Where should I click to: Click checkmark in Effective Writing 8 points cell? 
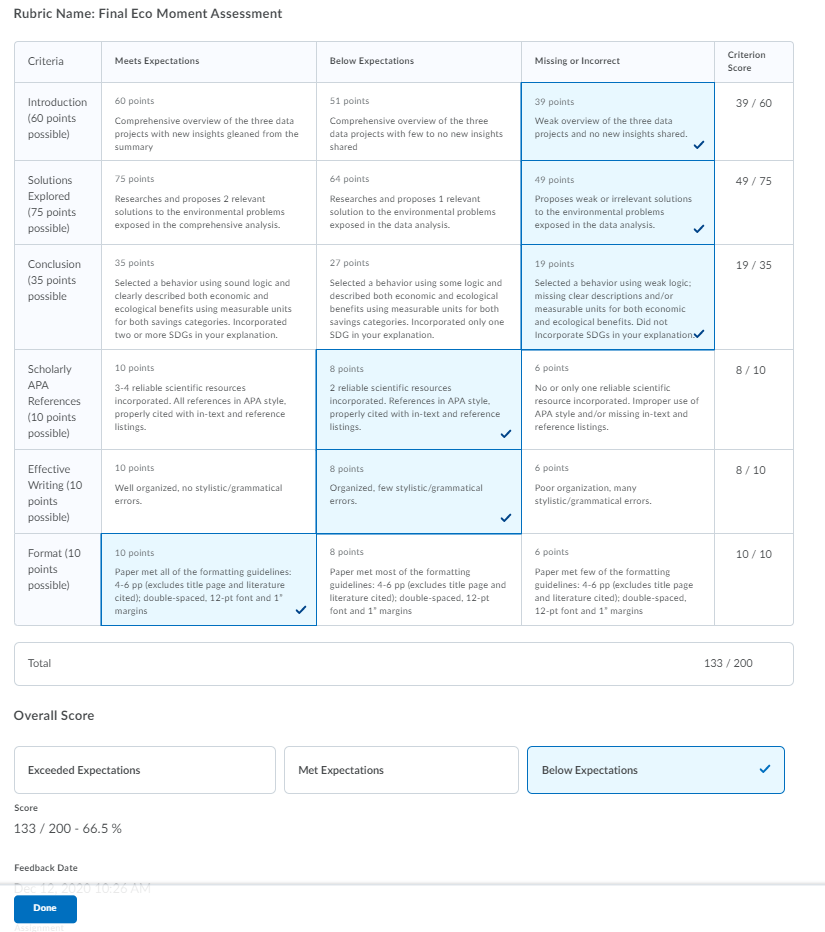coord(506,518)
